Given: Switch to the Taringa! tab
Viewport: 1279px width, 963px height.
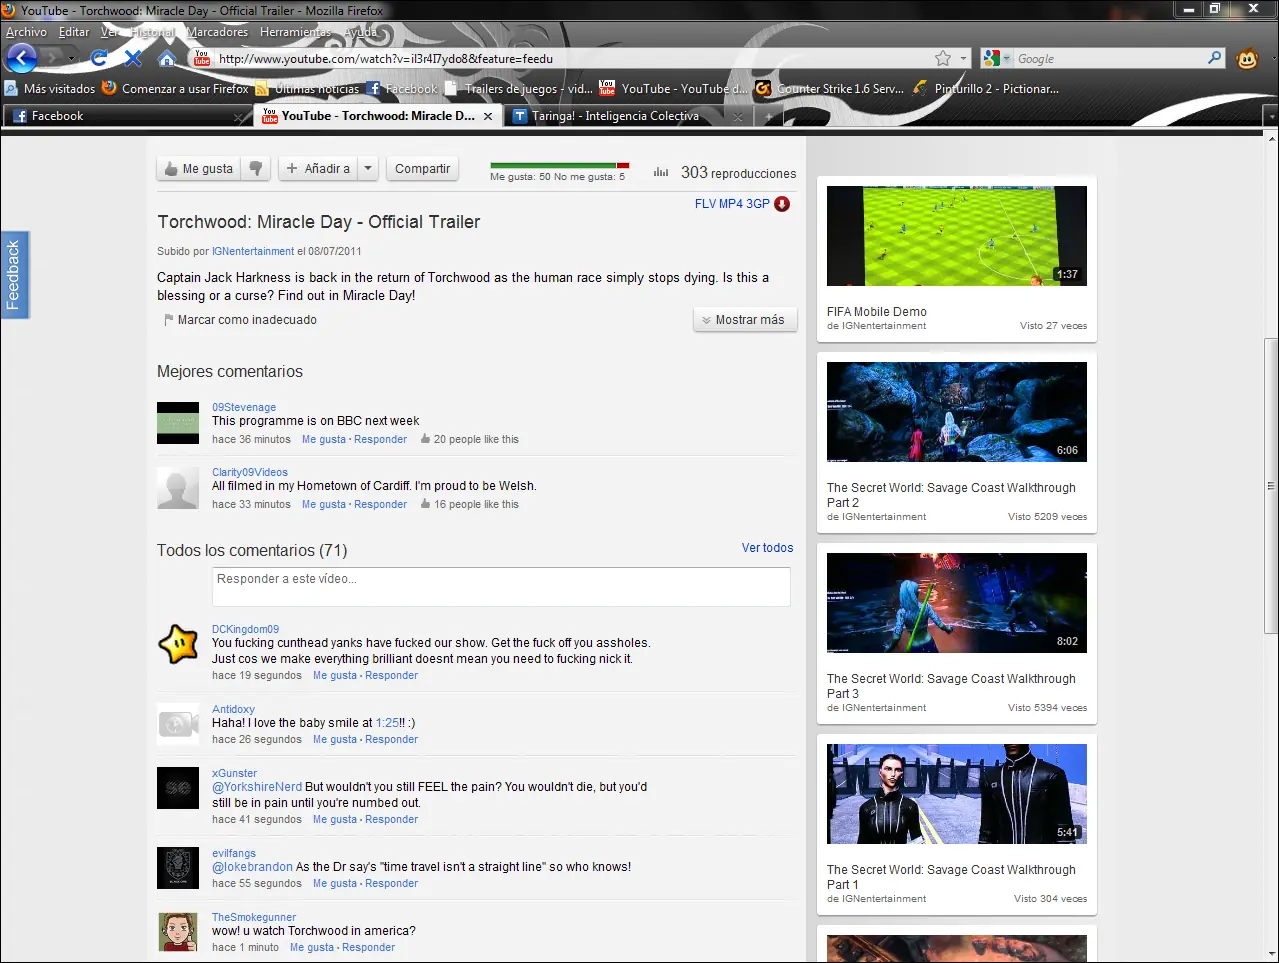Looking at the screenshot, I should (x=630, y=116).
